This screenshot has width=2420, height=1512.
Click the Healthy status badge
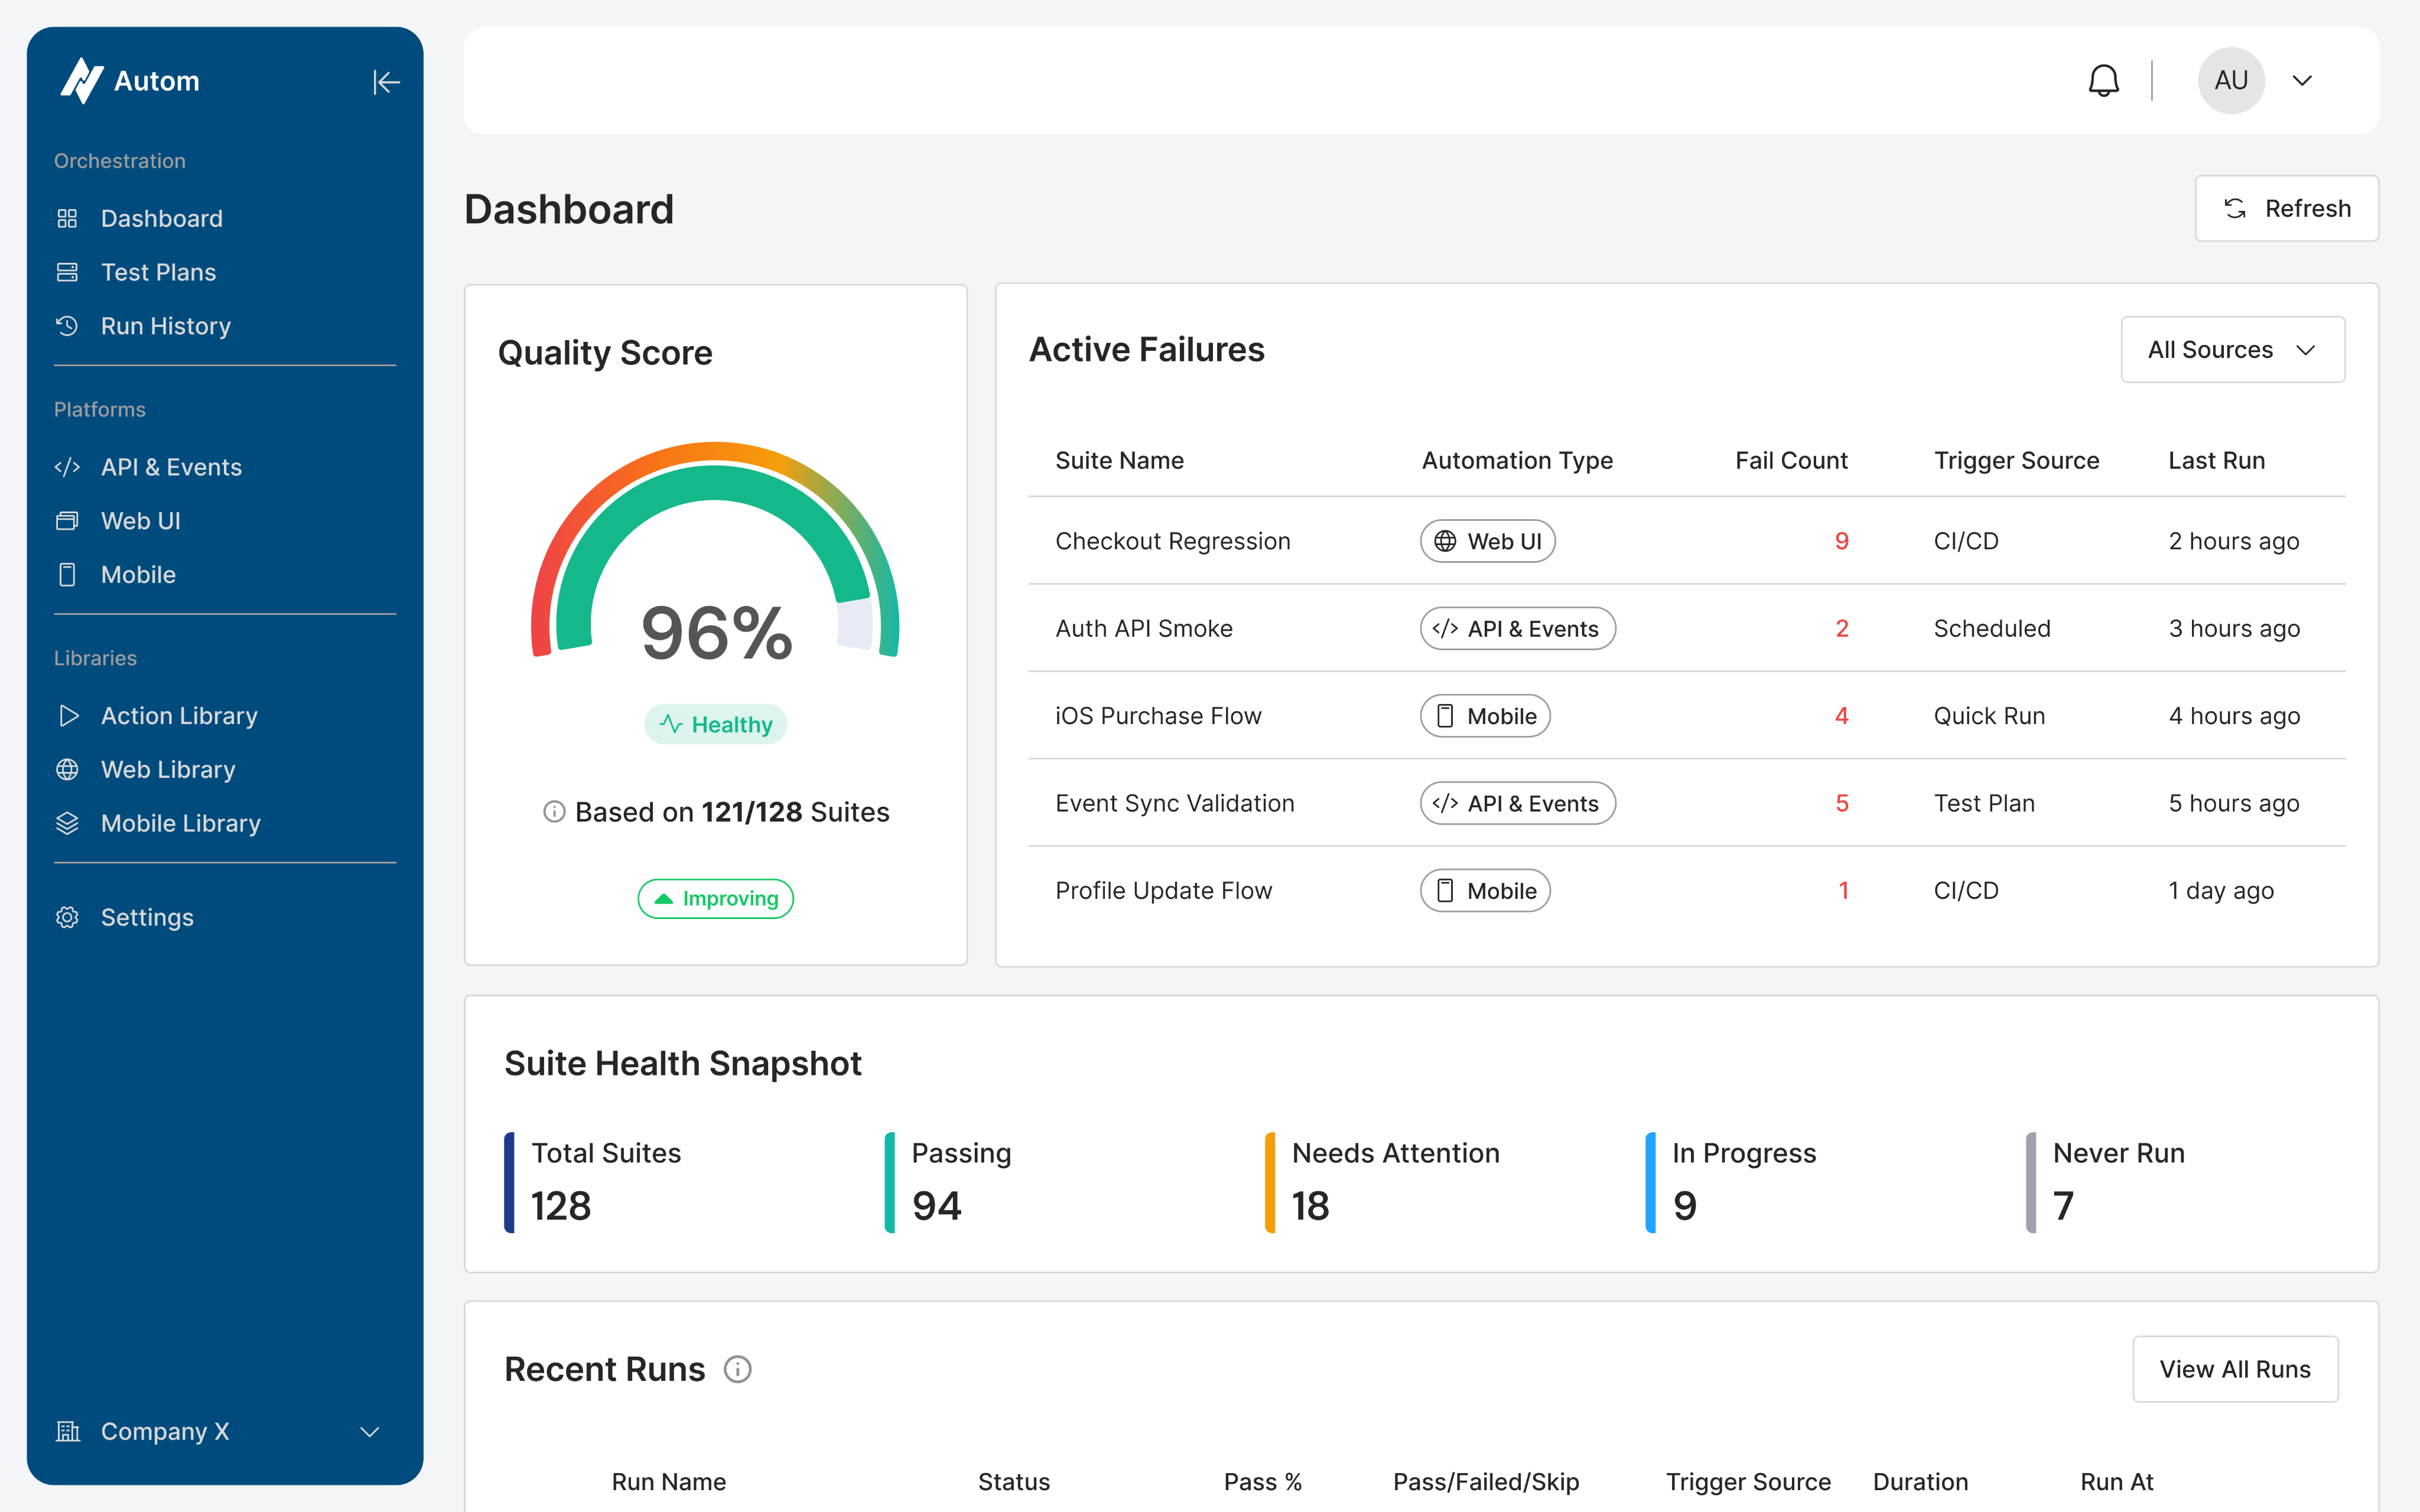[716, 724]
